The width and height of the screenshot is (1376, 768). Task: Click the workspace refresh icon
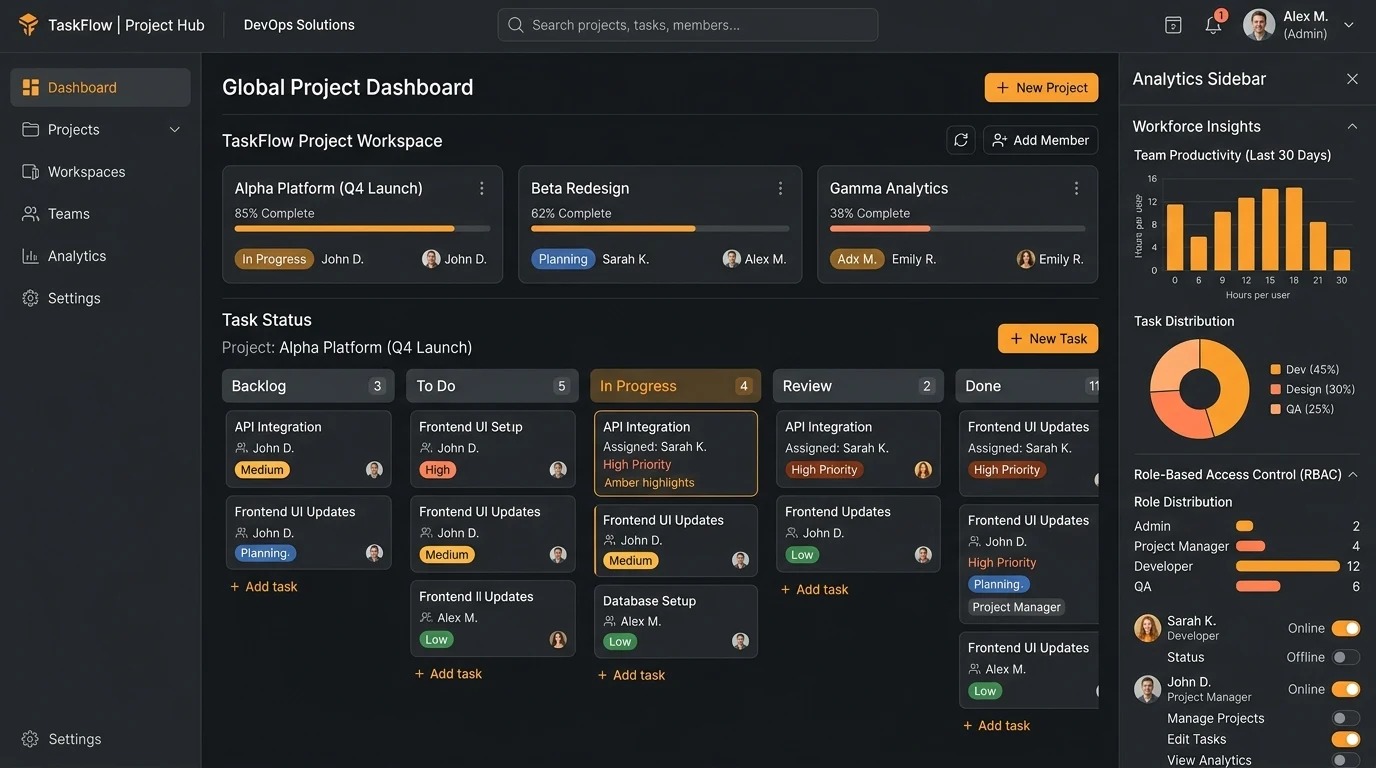coord(961,140)
